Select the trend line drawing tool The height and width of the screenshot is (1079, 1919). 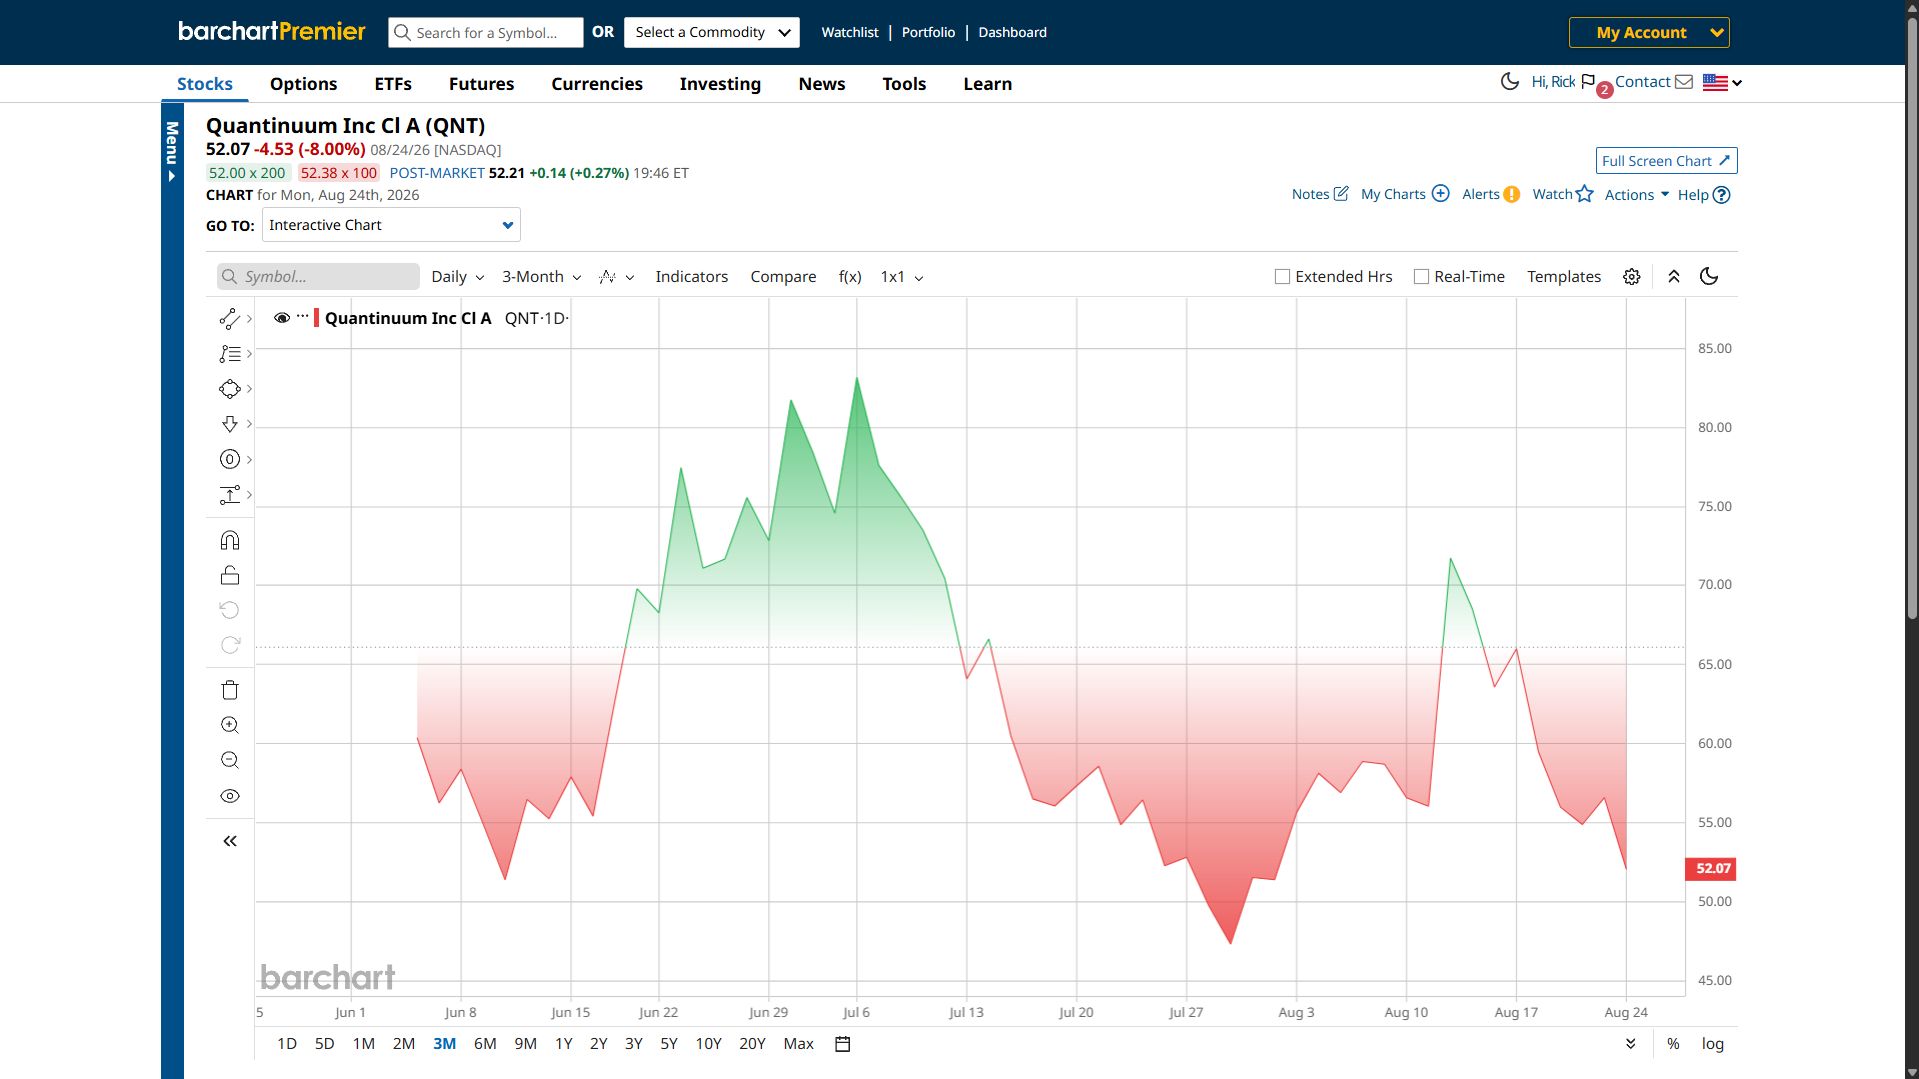229,319
